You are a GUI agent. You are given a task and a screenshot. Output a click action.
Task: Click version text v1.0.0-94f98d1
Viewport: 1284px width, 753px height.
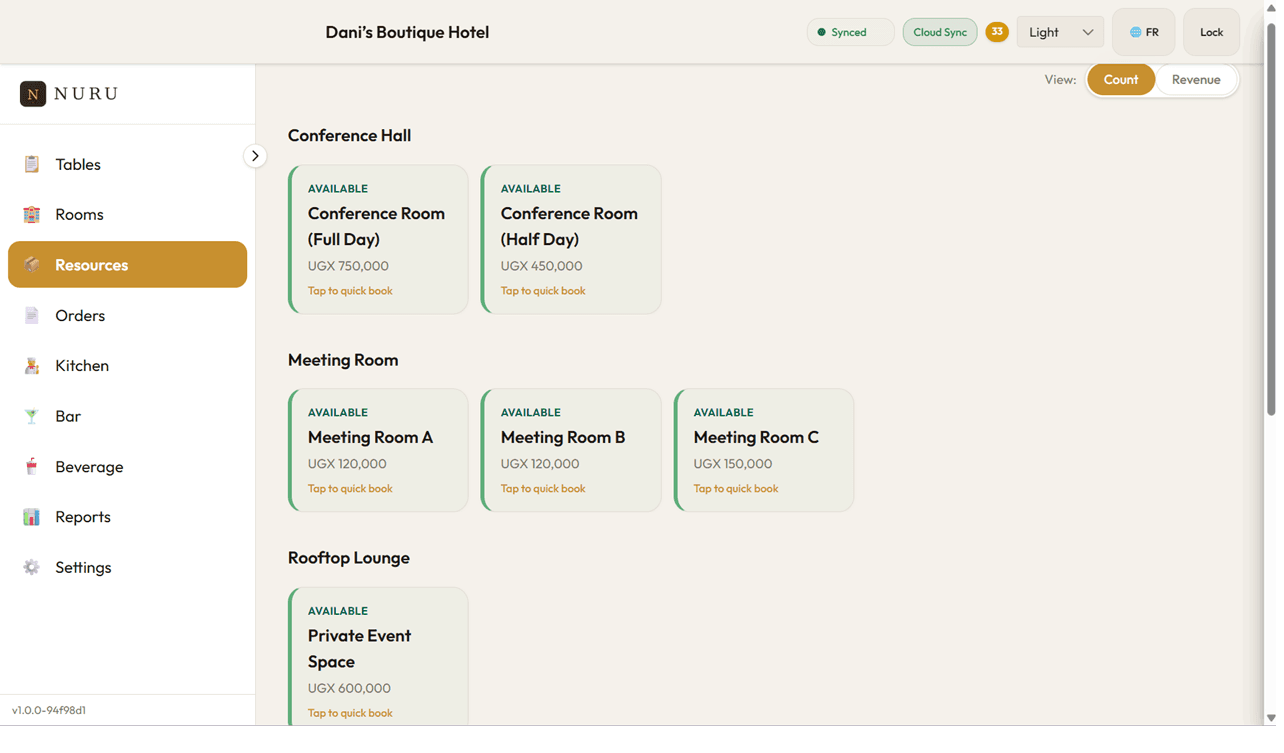[x=49, y=710]
